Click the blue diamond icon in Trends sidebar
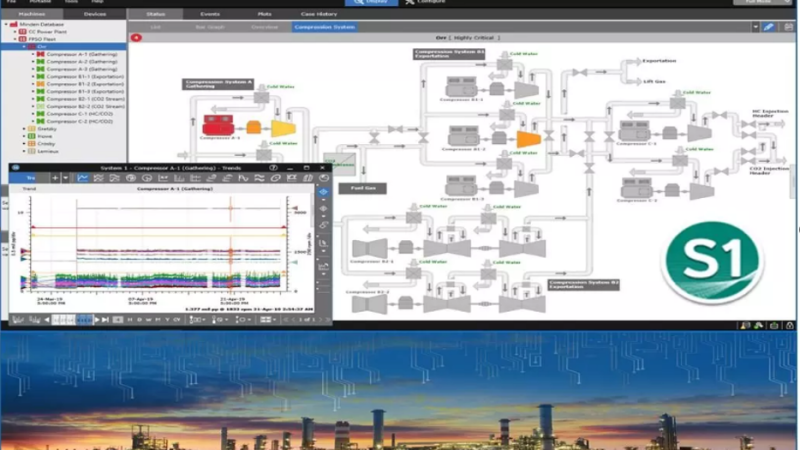The height and width of the screenshot is (450, 800). [x=323, y=192]
